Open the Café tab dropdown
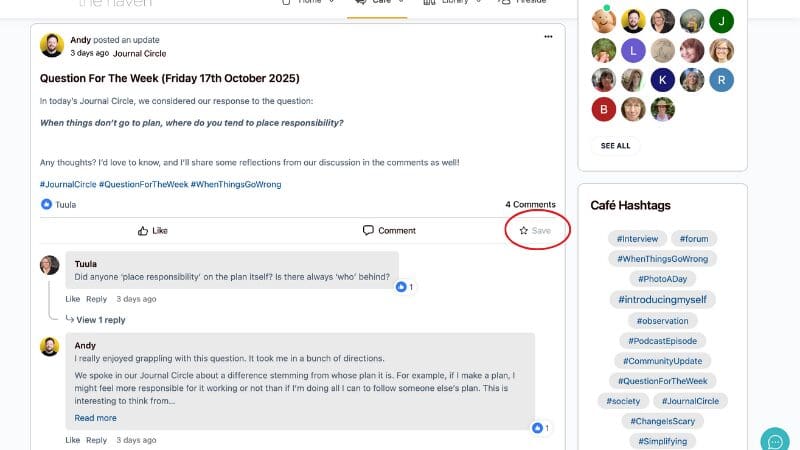Screen dimensions: 800x450 coord(378,3)
